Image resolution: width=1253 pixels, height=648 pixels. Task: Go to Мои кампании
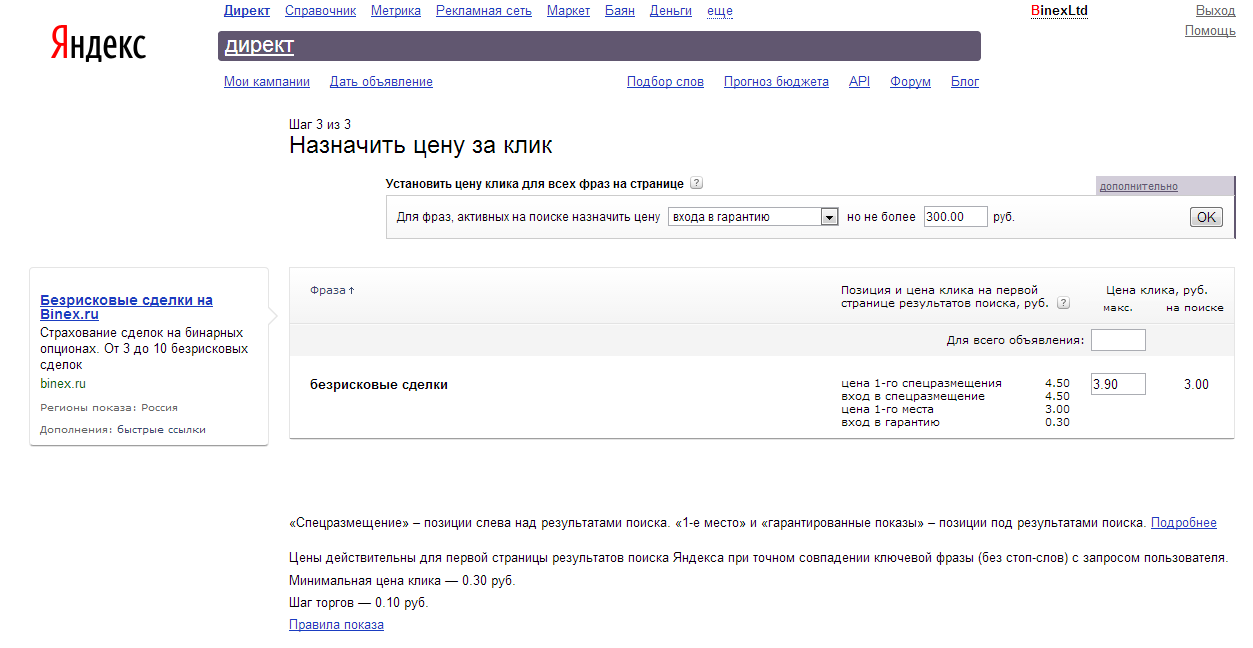click(267, 82)
